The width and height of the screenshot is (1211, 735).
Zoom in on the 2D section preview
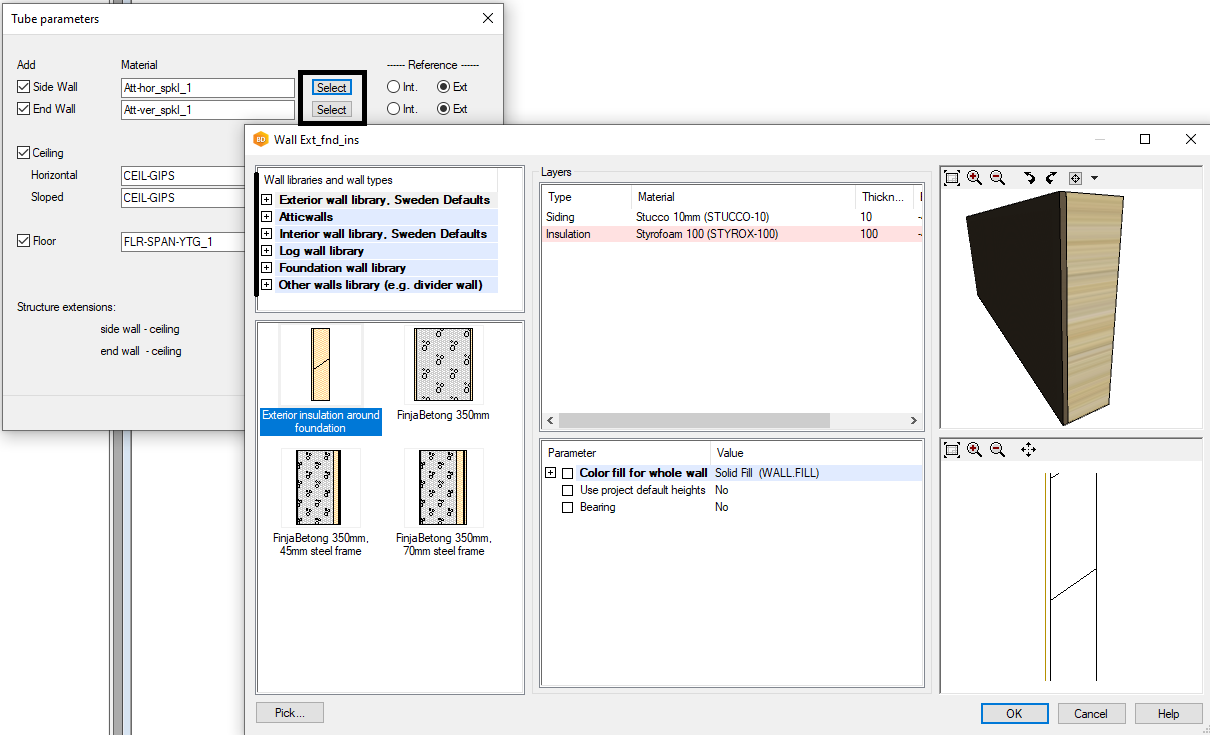click(x=975, y=450)
